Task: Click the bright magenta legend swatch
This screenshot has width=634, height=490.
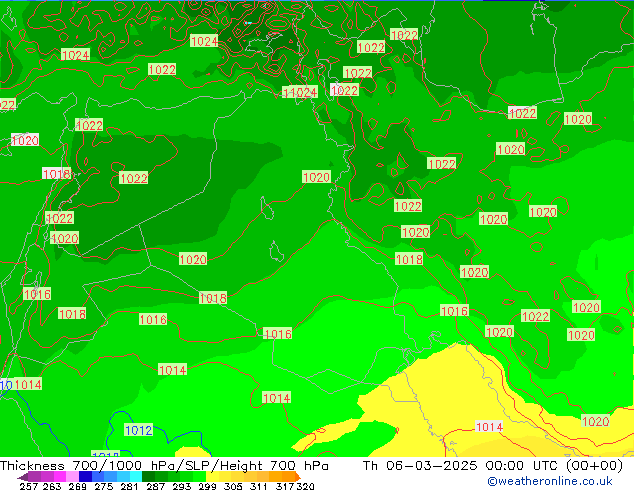Action: [x=60, y=476]
